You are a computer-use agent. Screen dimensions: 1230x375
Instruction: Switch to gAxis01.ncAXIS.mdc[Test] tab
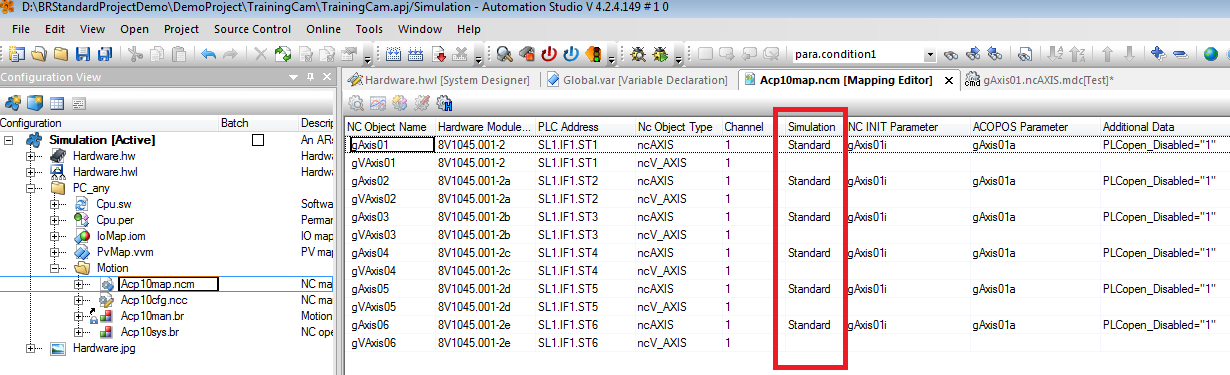(1039, 80)
